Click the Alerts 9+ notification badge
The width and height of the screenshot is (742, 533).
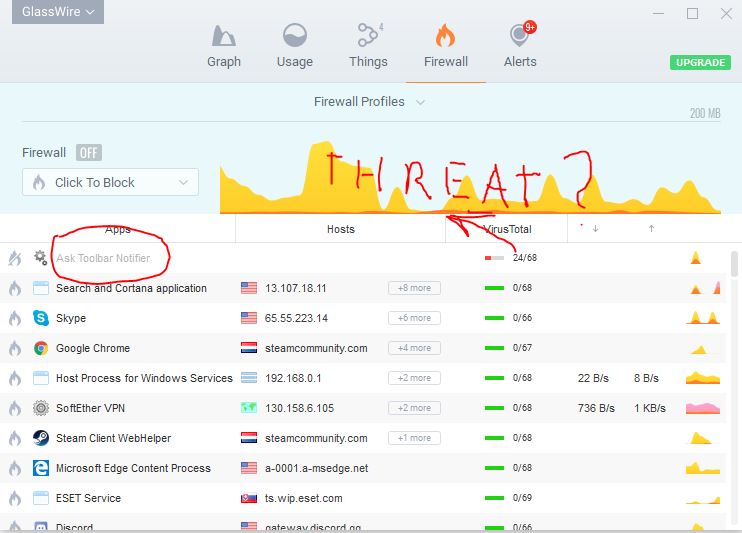530,27
